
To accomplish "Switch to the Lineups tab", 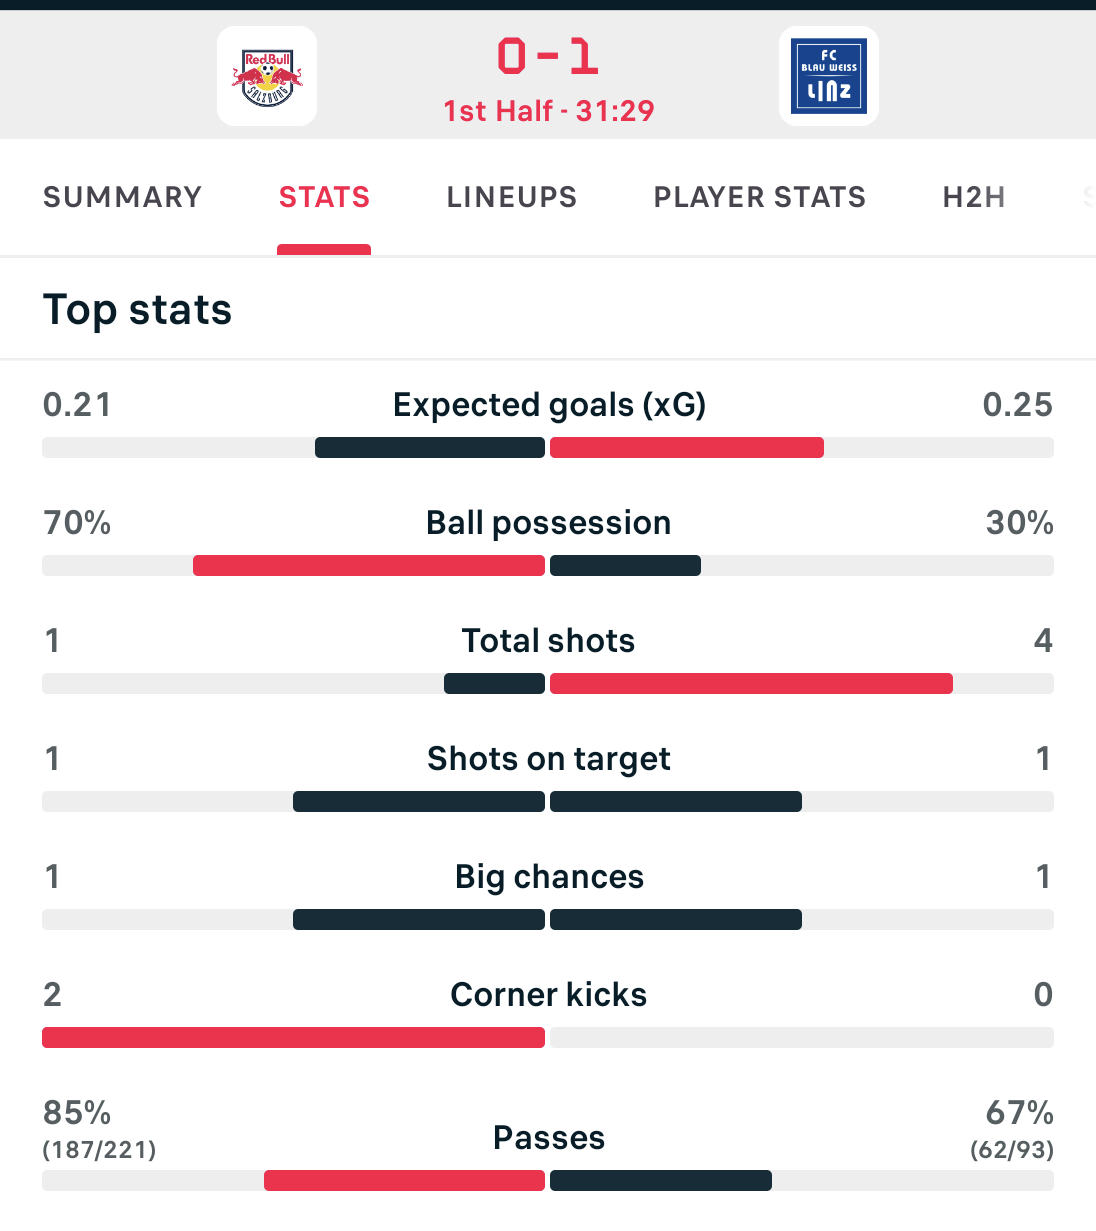I will coord(512,197).
